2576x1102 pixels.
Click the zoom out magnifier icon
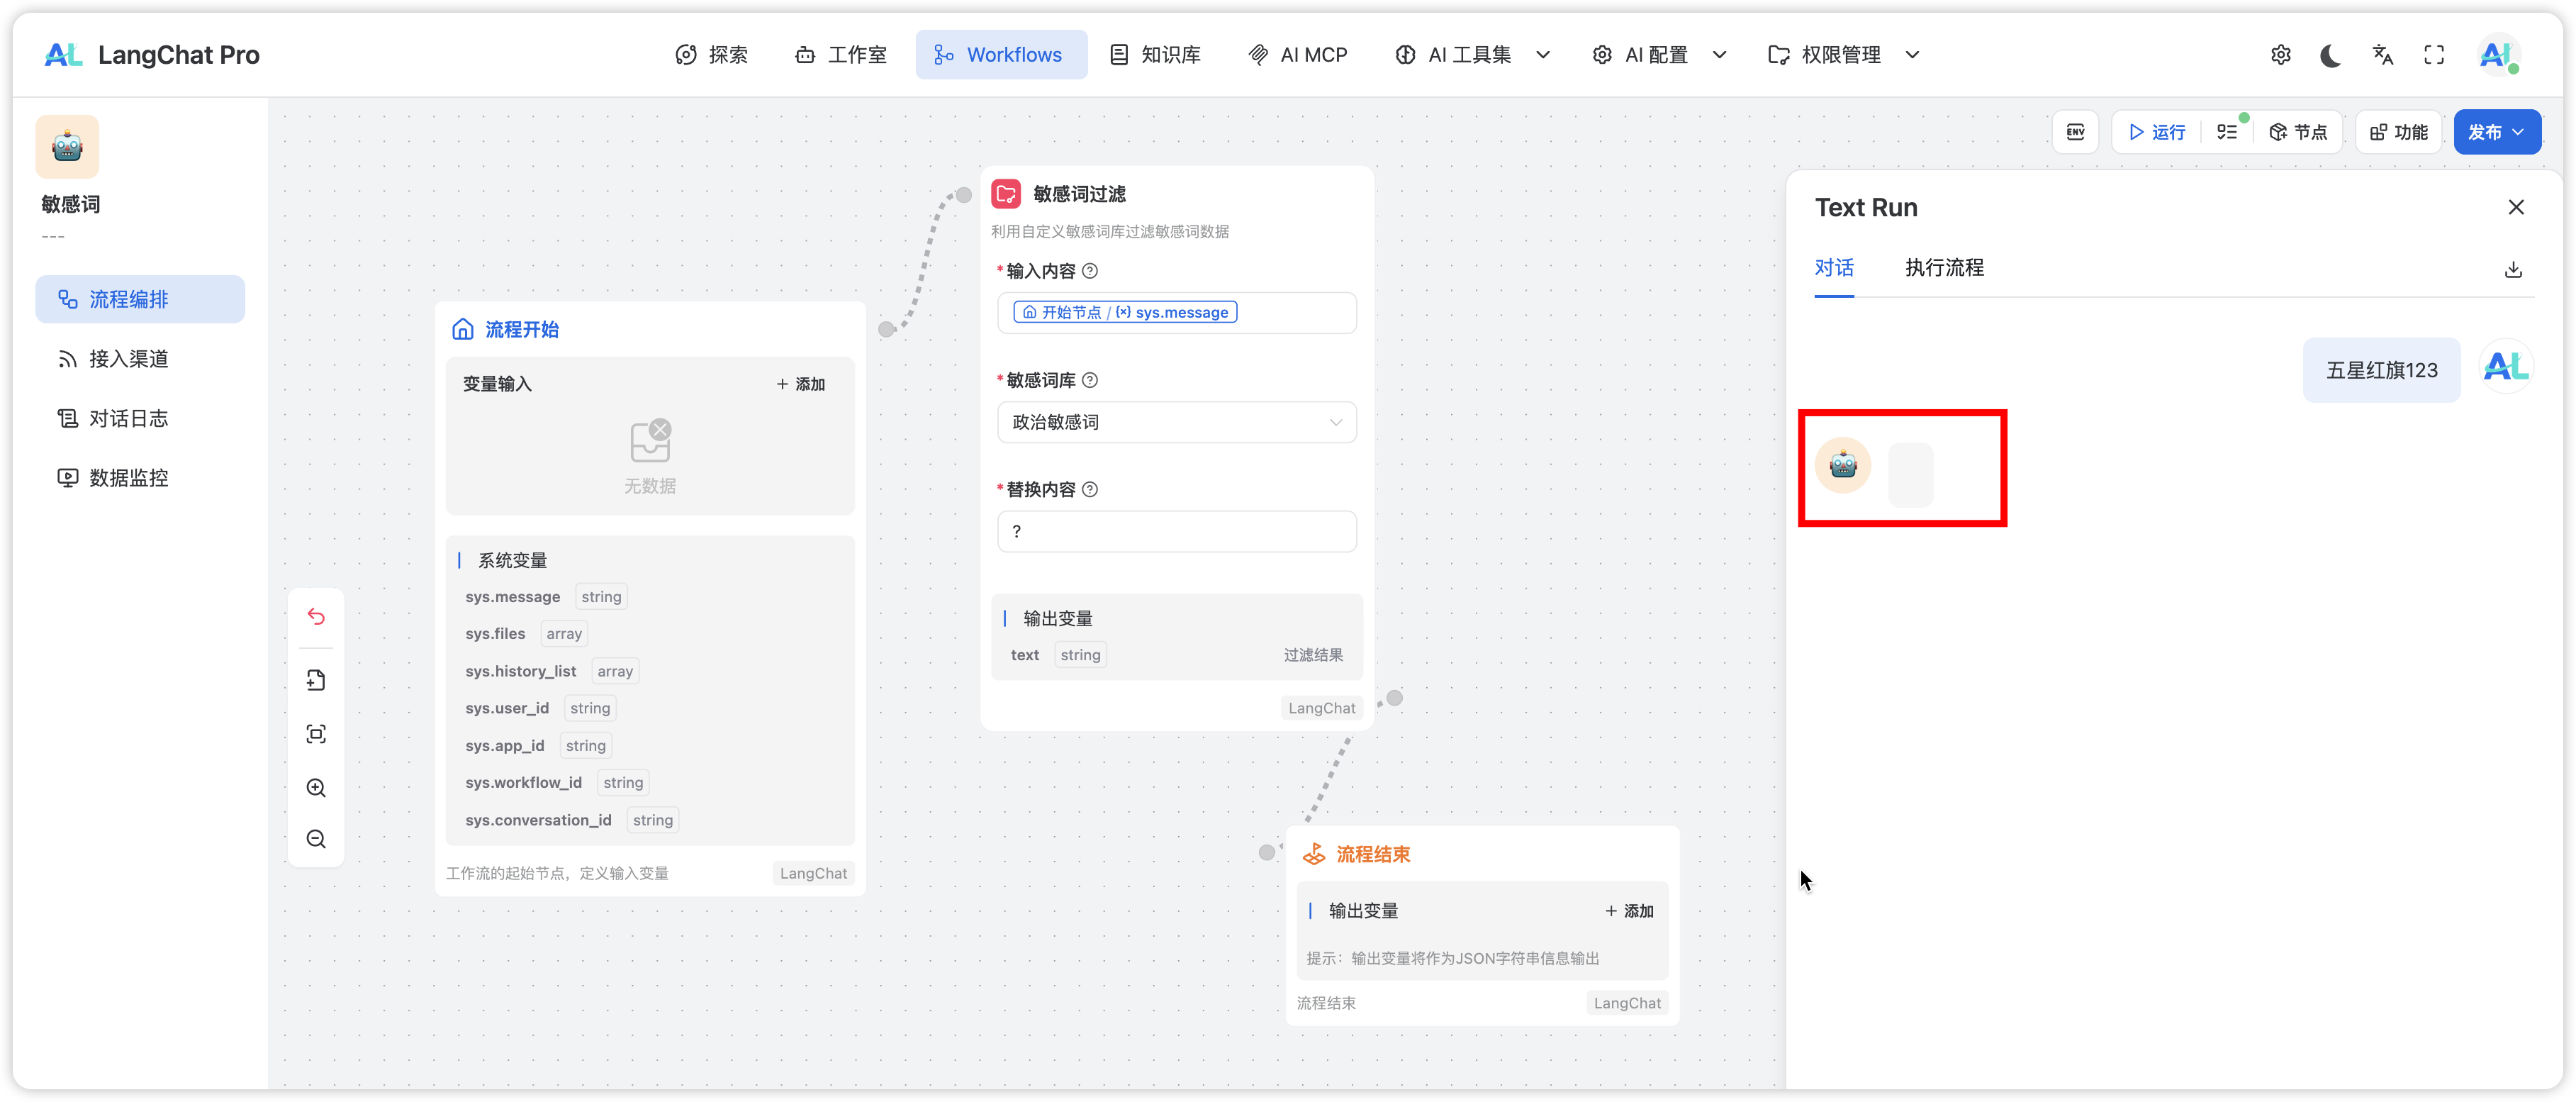point(316,839)
